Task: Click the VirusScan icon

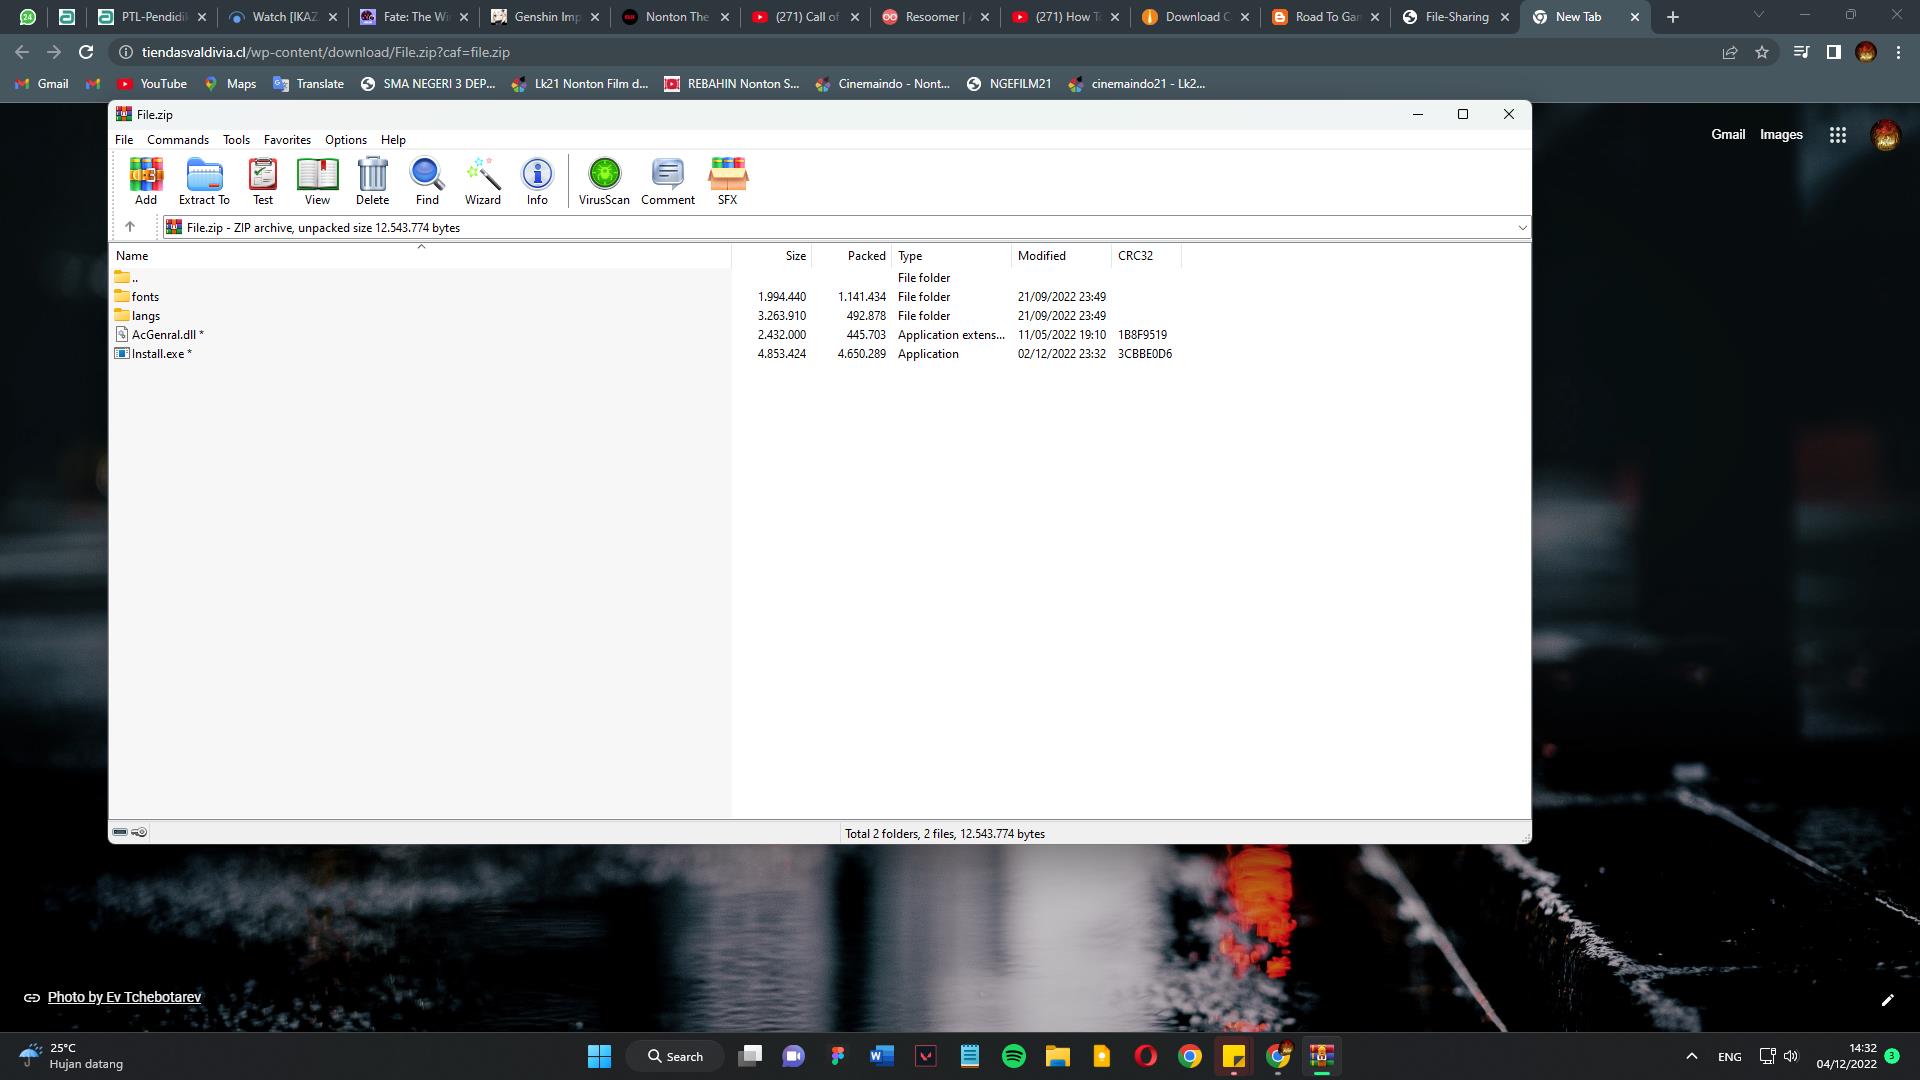Action: [604, 181]
